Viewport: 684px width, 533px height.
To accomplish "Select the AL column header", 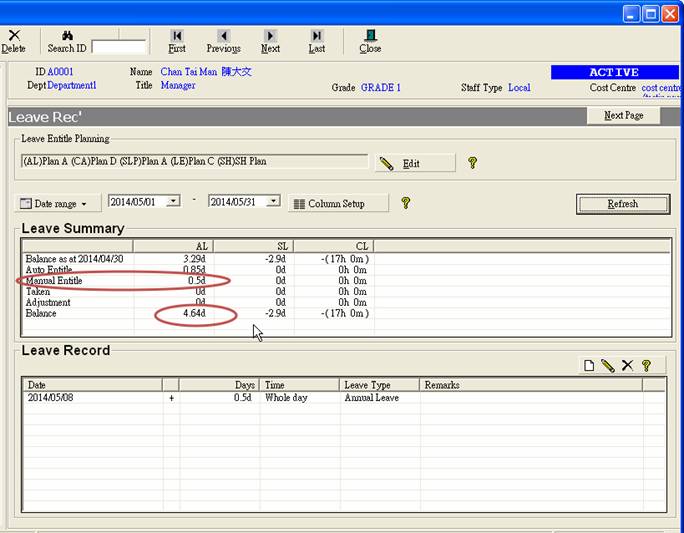I will point(173,246).
